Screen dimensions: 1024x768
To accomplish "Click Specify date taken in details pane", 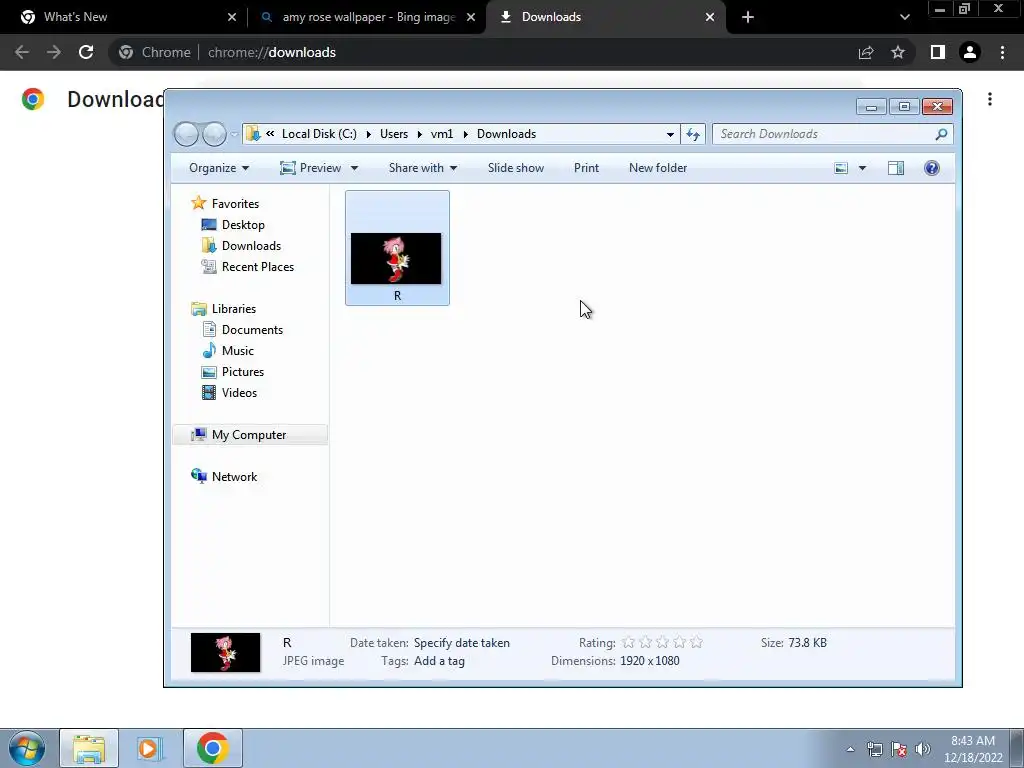I will coord(462,643).
